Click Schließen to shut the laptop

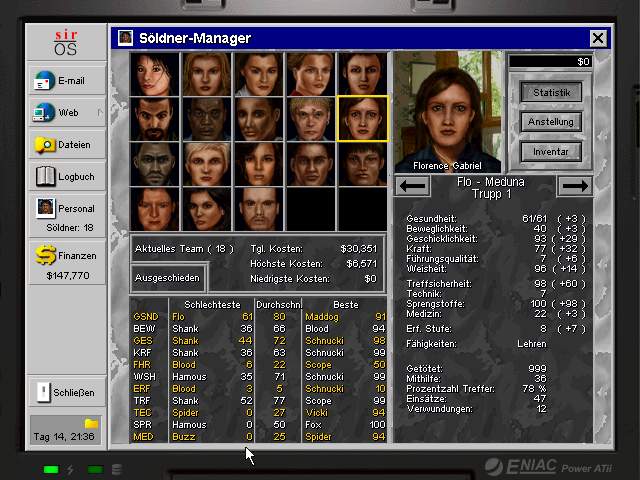click(x=67, y=392)
